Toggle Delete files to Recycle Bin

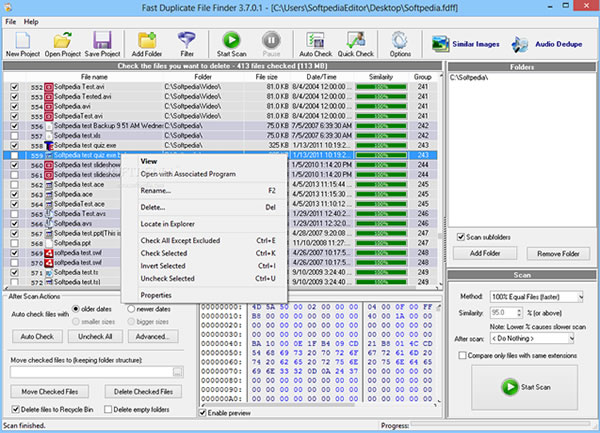(x=15, y=409)
